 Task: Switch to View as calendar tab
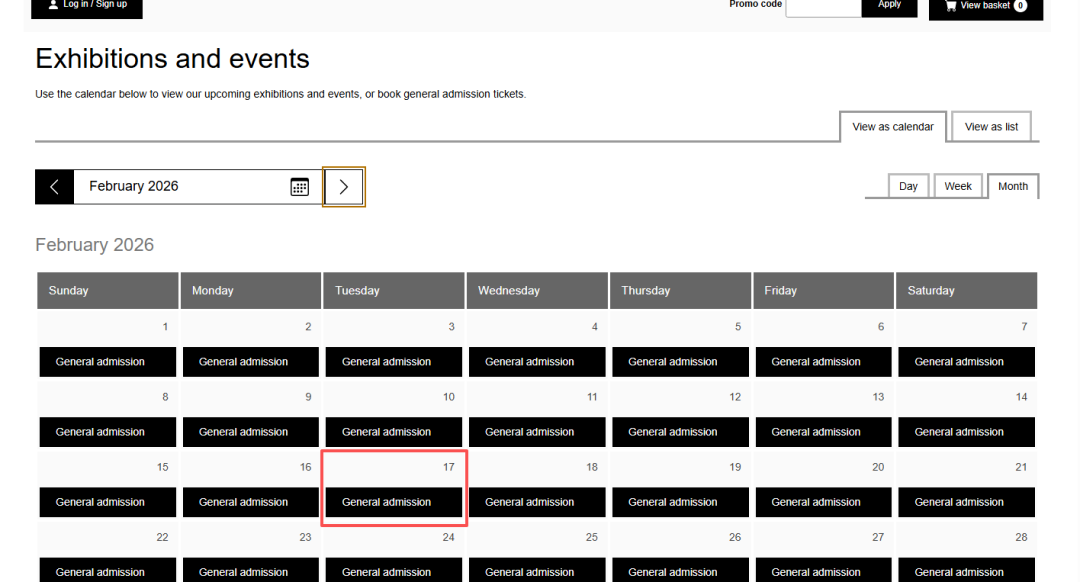coord(892,127)
